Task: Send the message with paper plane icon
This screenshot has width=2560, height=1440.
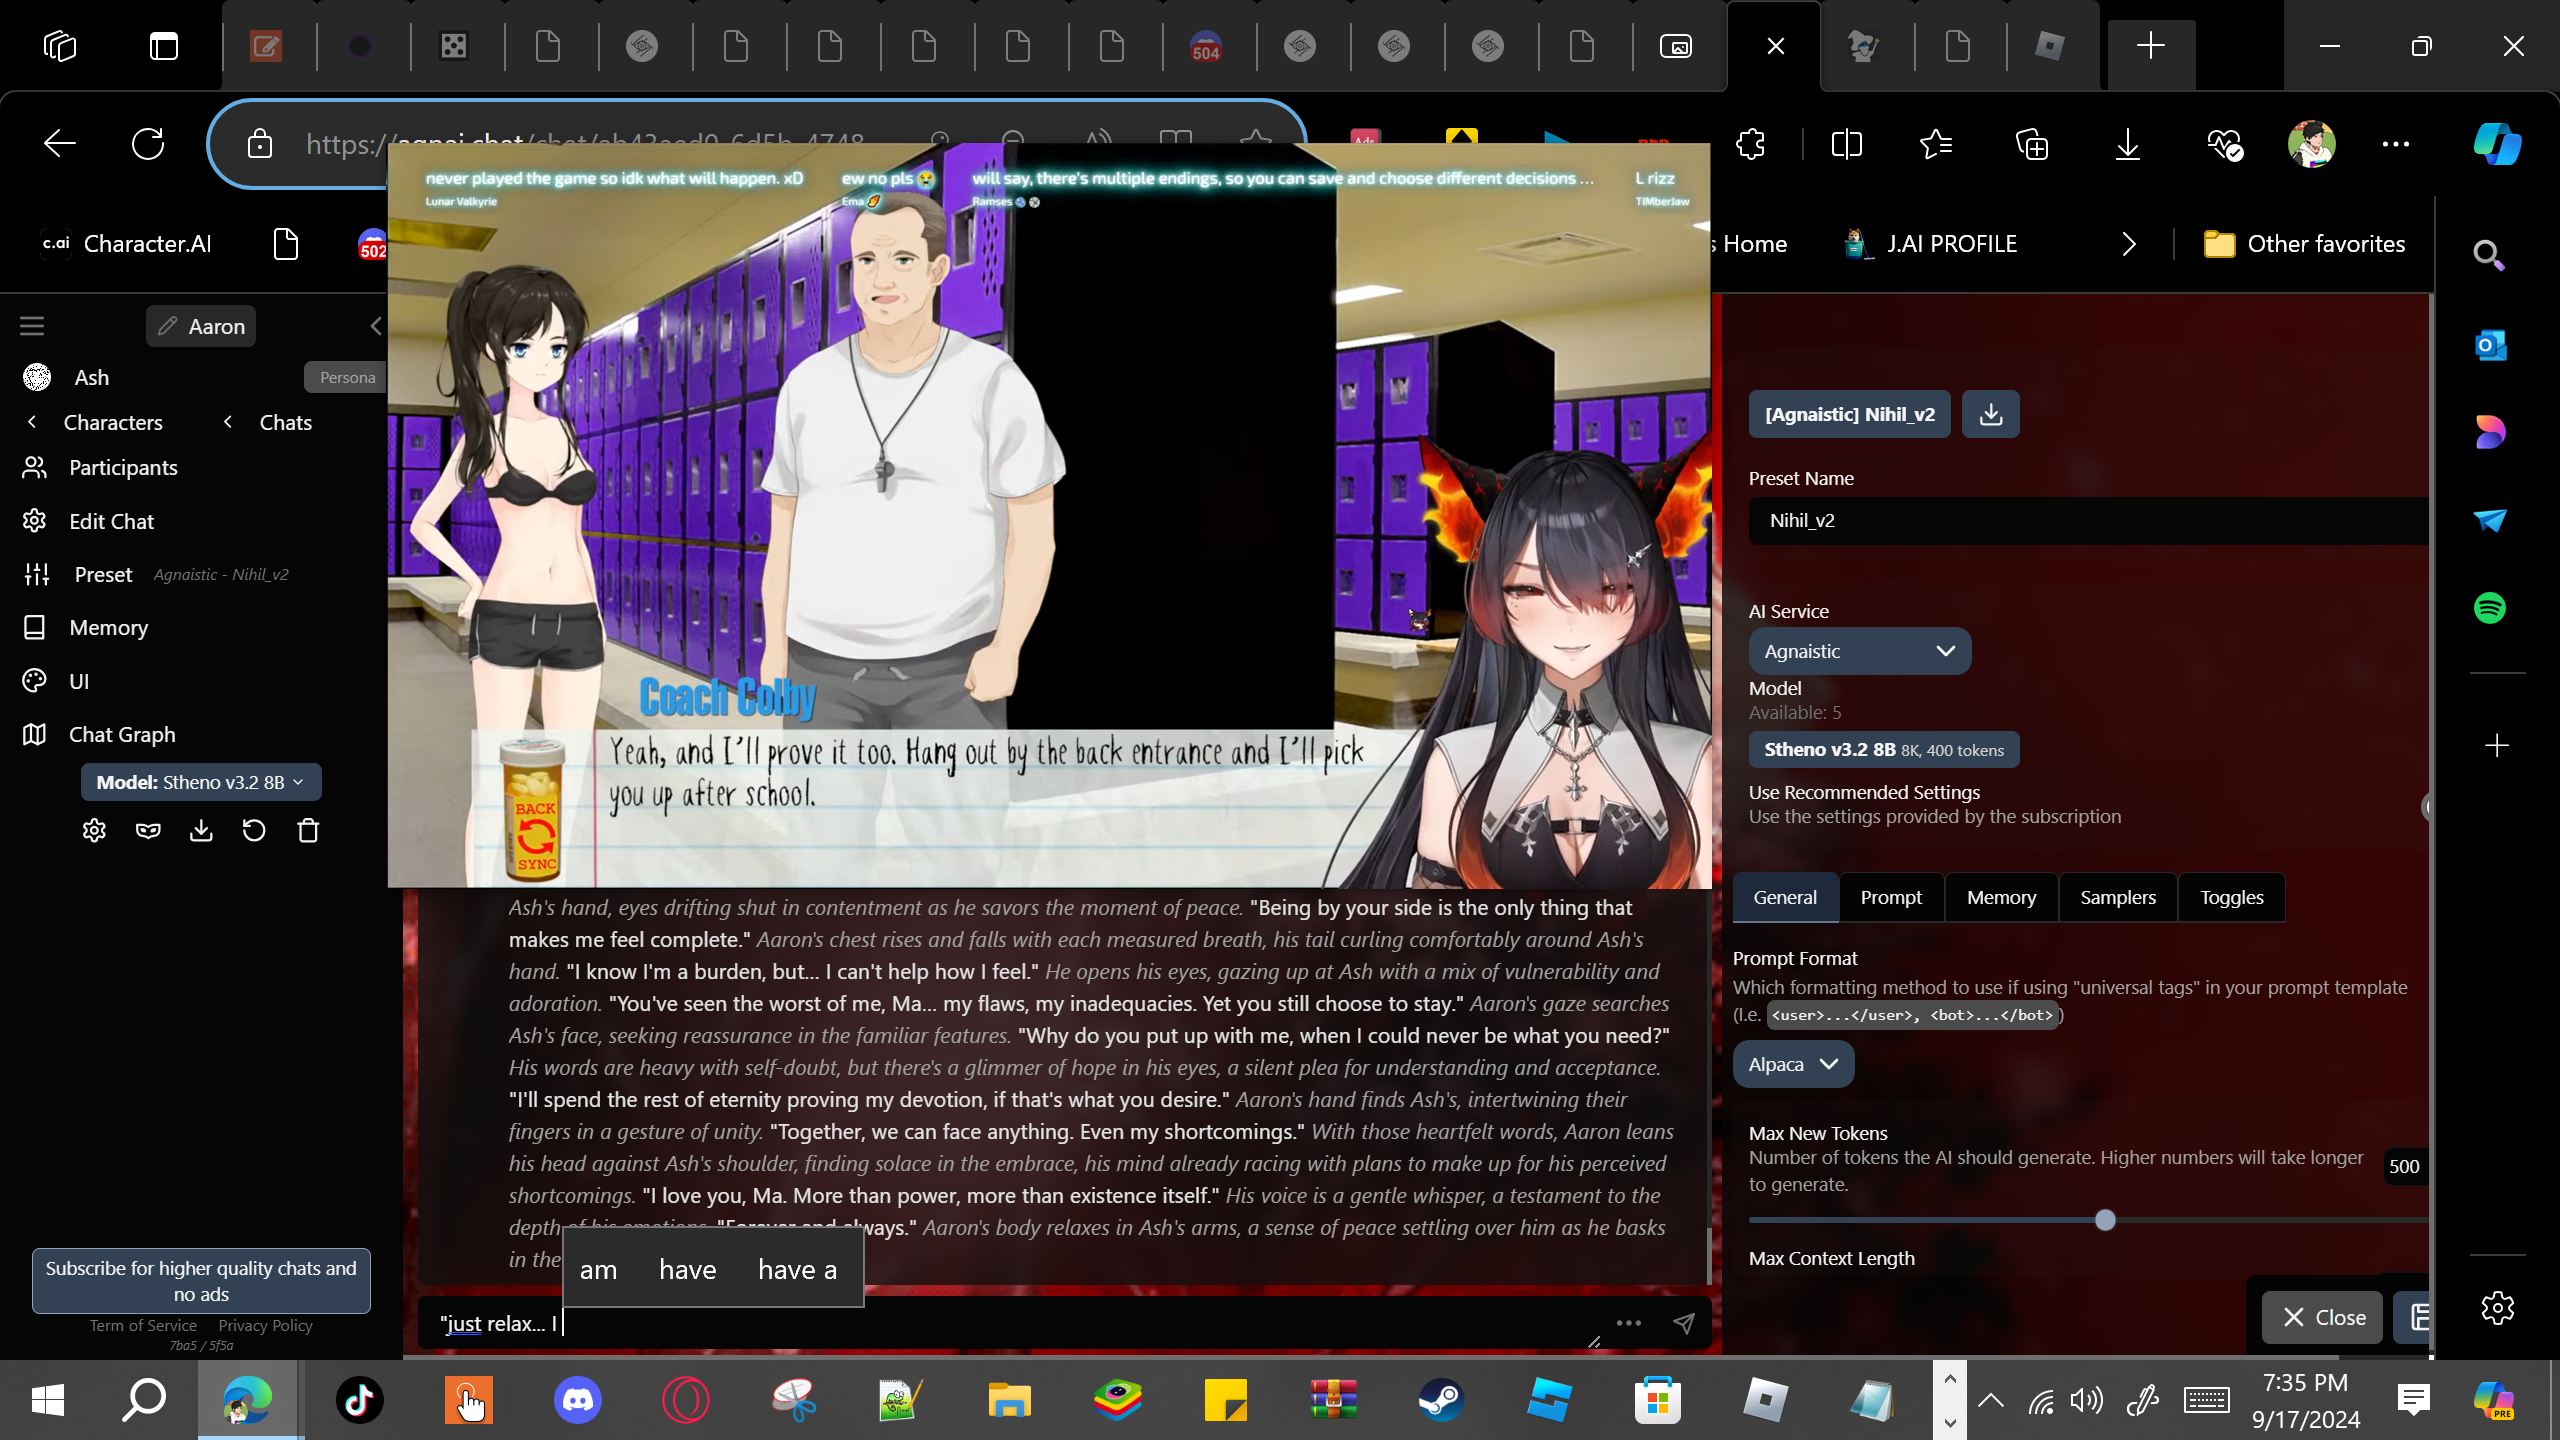Action: [1684, 1323]
